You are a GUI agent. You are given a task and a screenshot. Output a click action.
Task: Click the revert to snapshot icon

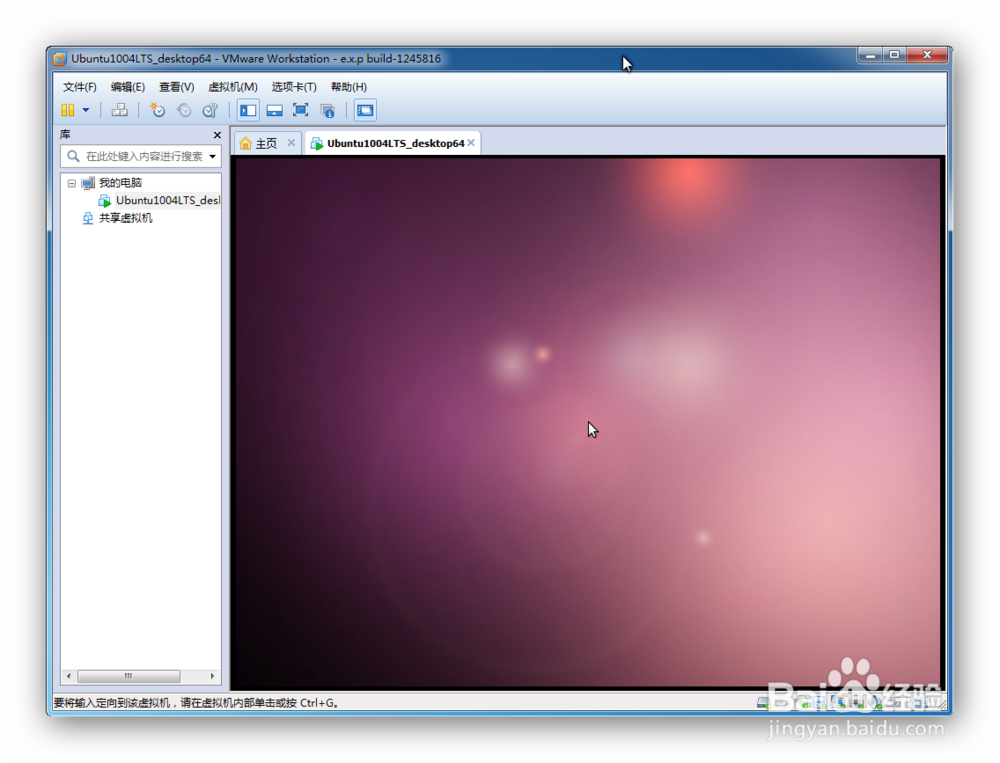point(184,110)
